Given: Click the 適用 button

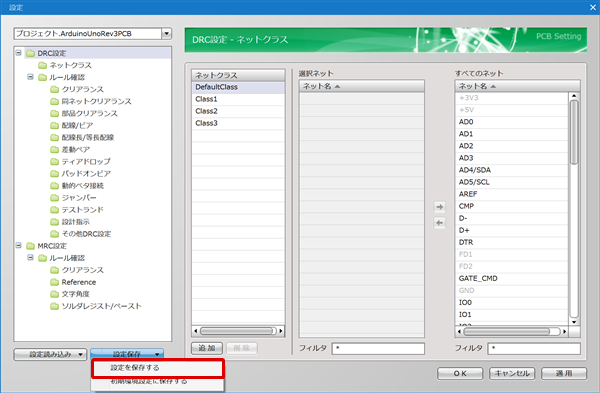Looking at the screenshot, I should (x=564, y=373).
